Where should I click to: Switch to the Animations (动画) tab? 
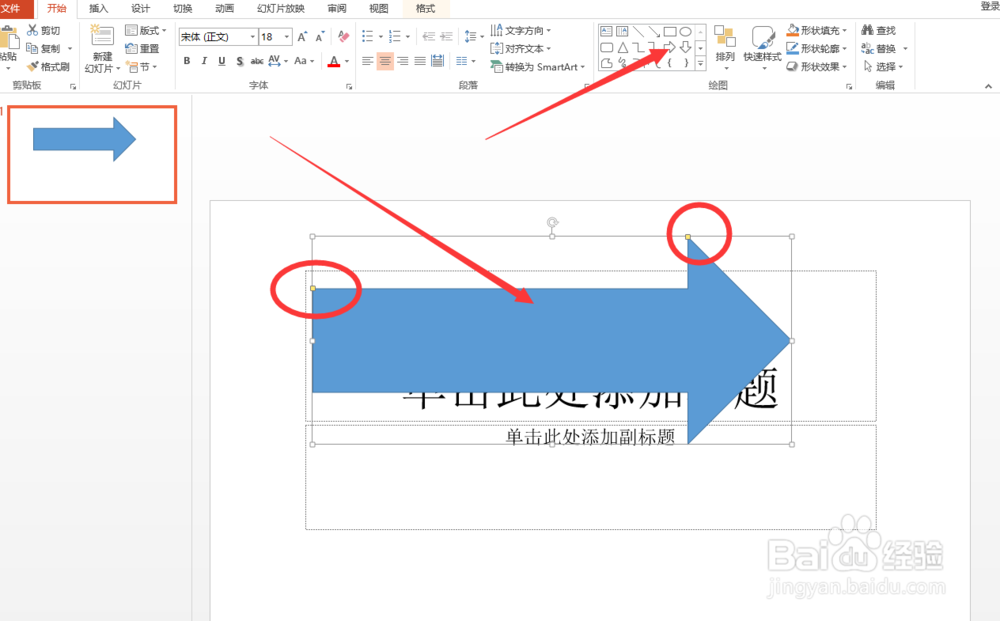click(x=224, y=8)
